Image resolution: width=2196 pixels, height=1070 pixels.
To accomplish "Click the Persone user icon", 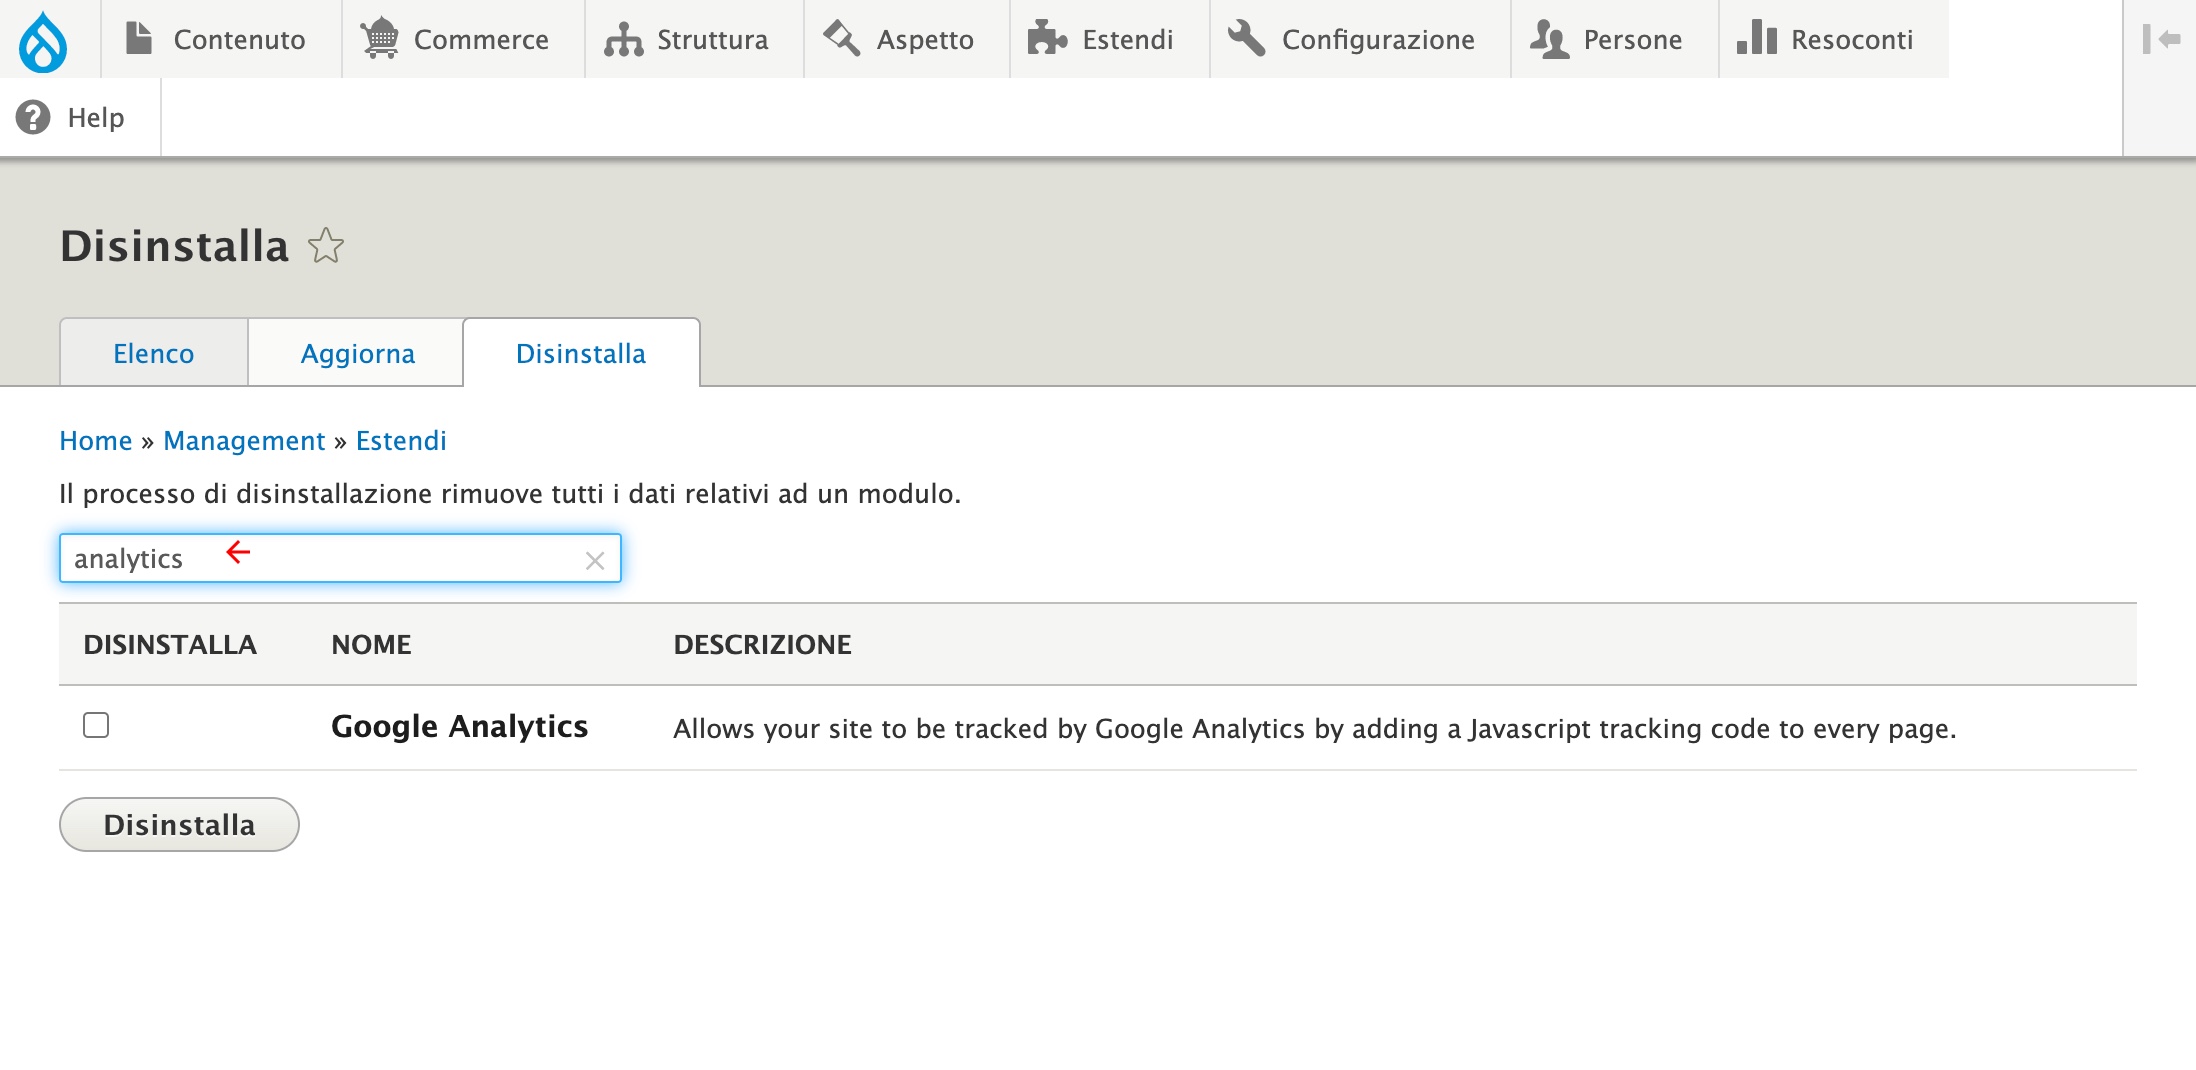I will [x=1550, y=40].
